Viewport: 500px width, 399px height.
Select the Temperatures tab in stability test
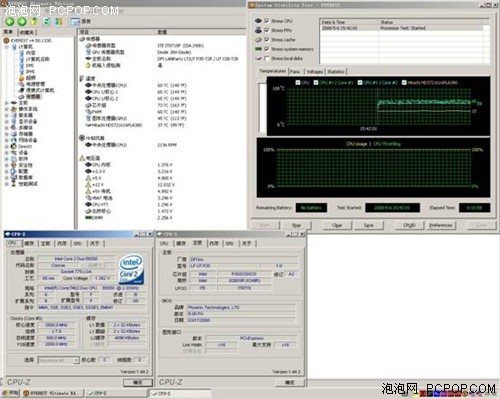tap(273, 71)
